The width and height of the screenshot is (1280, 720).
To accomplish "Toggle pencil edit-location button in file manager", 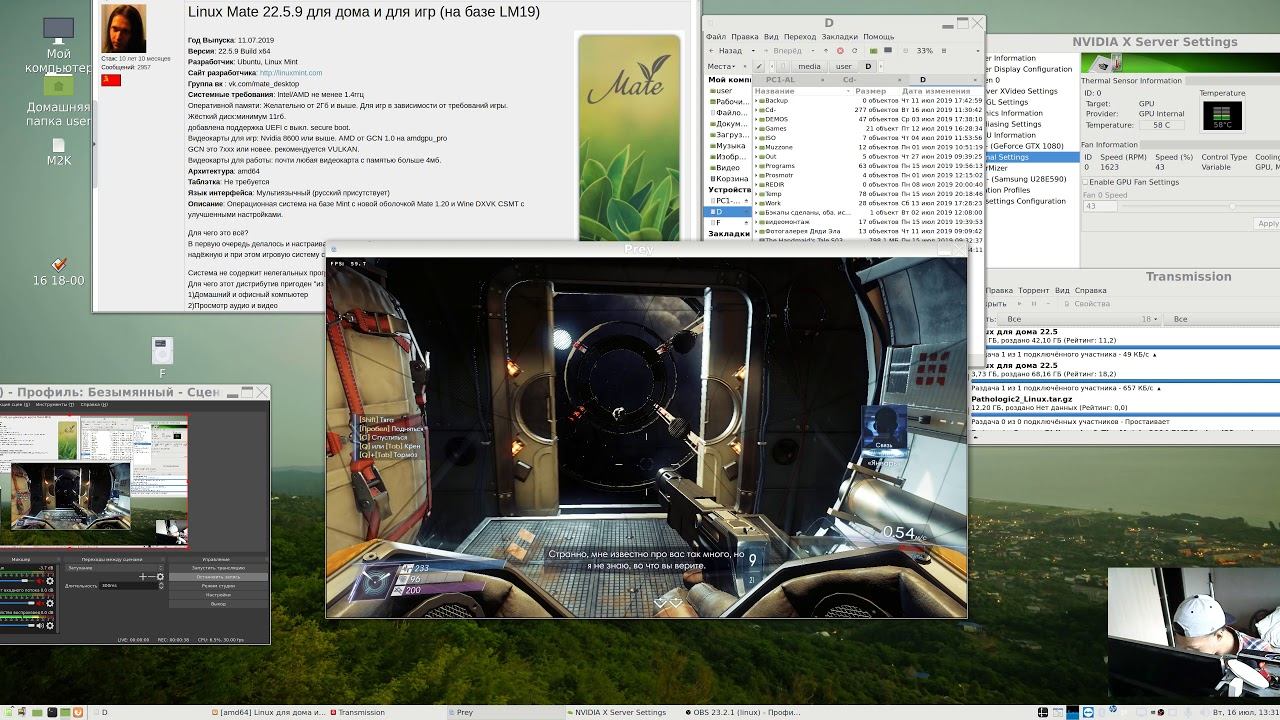I will [759, 66].
